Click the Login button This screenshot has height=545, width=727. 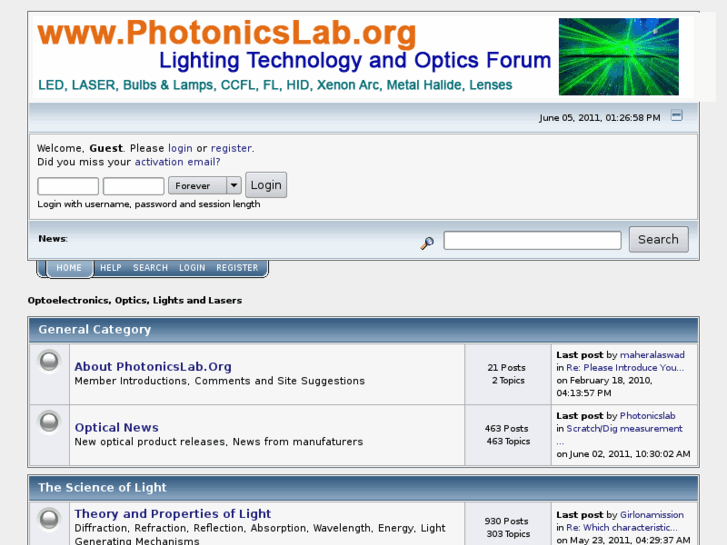point(266,185)
